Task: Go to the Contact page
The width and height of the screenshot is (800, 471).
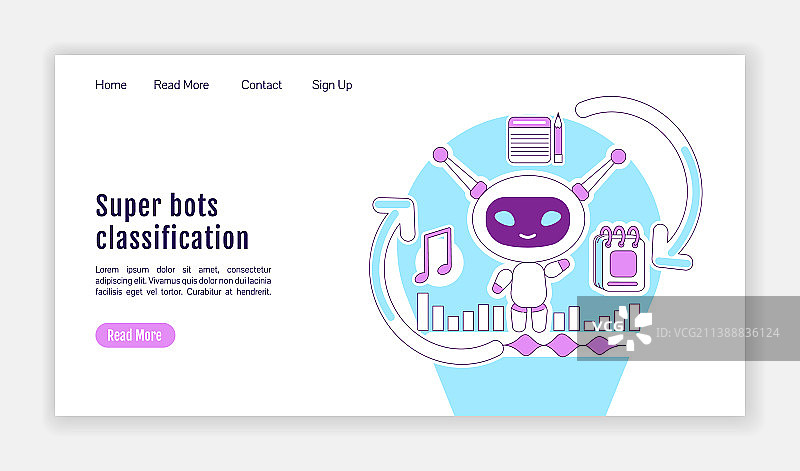Action: [261, 85]
